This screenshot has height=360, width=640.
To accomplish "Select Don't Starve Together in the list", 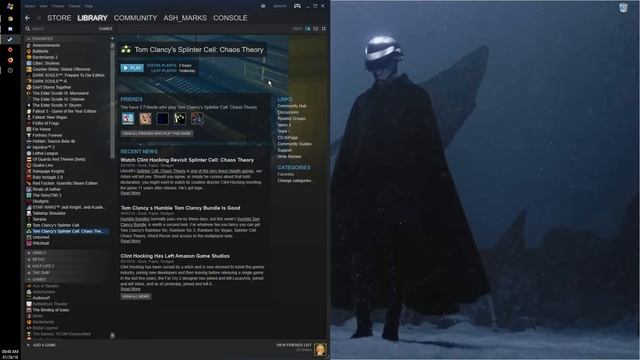I will coord(52,87).
